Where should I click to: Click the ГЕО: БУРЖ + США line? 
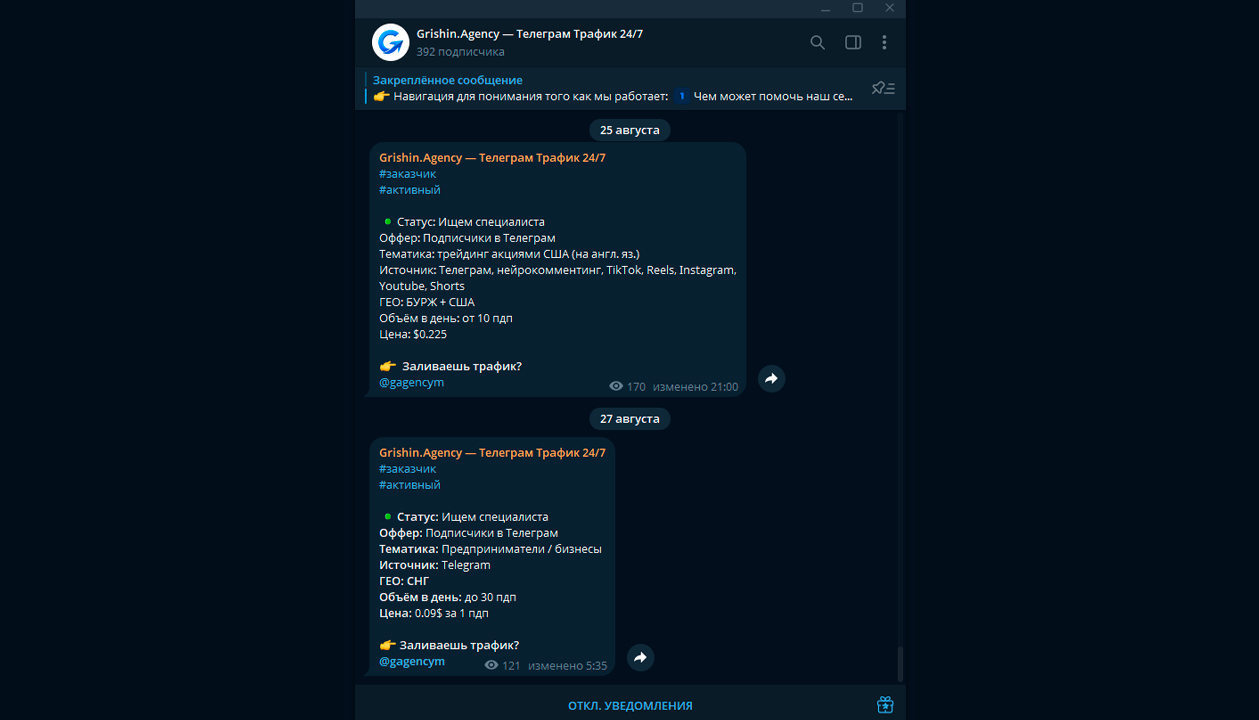pos(427,302)
